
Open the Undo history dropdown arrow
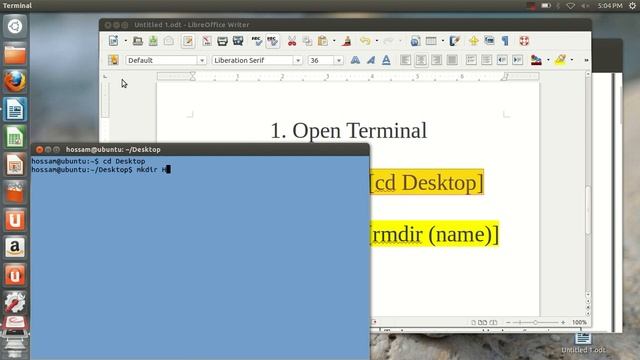coord(376,41)
